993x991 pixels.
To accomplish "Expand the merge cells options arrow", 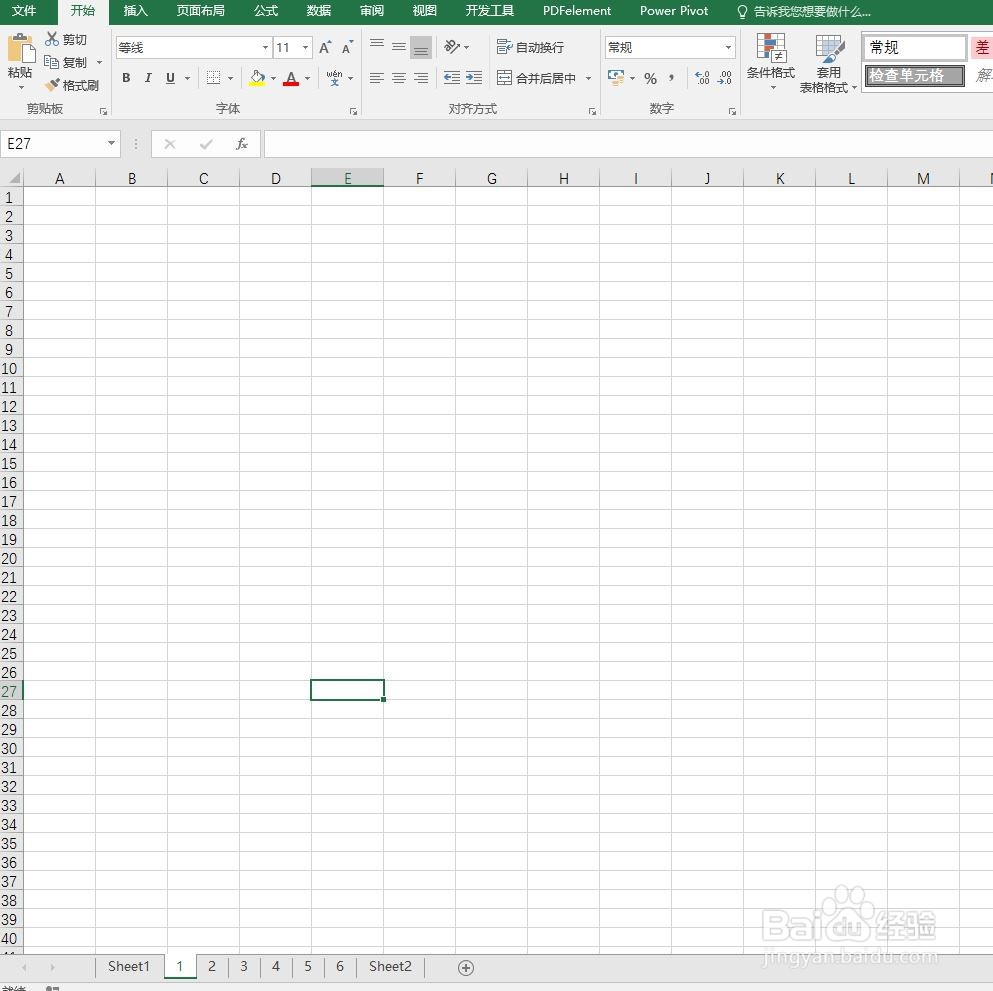I will (588, 78).
